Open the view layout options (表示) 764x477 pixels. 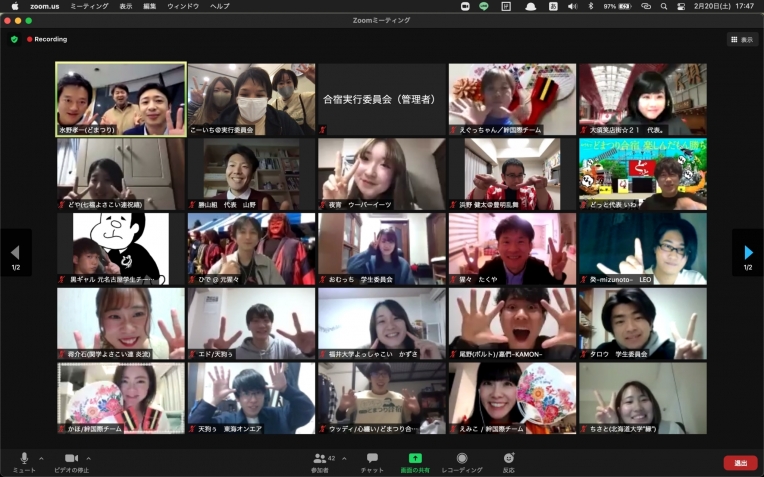pos(742,40)
